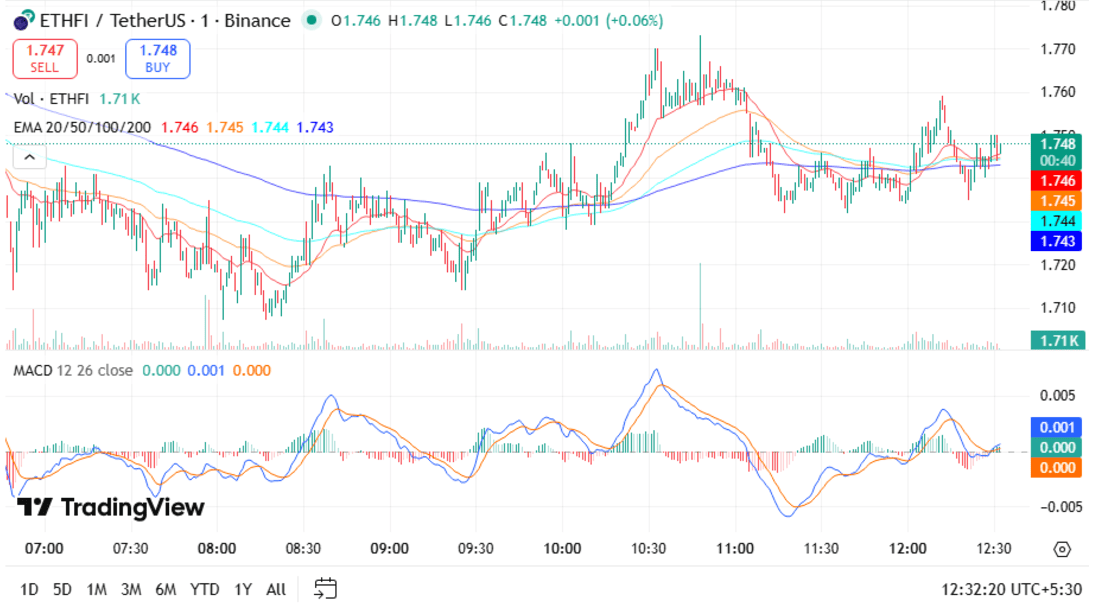Click the cyan 1.744 price axis label
This screenshot has height=606, width=1104.
point(1058,221)
